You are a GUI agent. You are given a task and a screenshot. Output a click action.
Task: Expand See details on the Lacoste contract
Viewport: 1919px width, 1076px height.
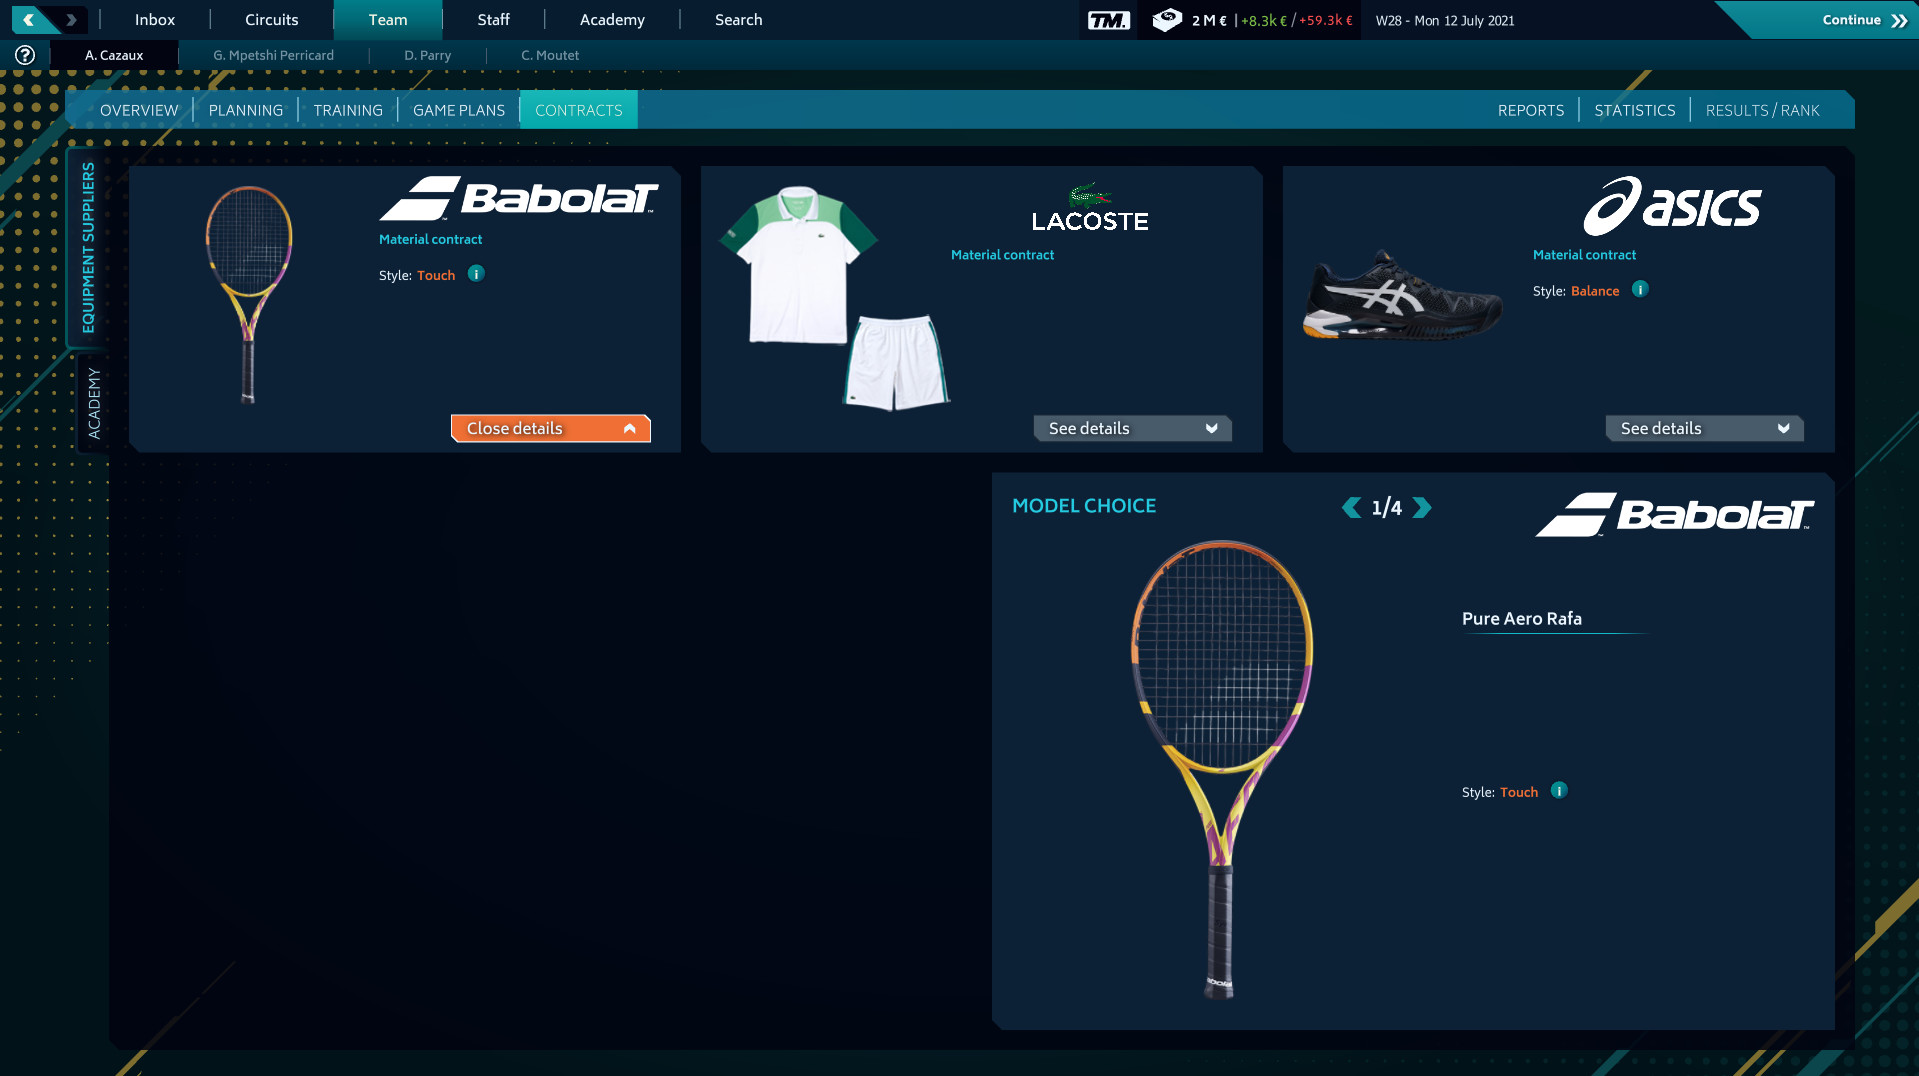tap(1131, 428)
